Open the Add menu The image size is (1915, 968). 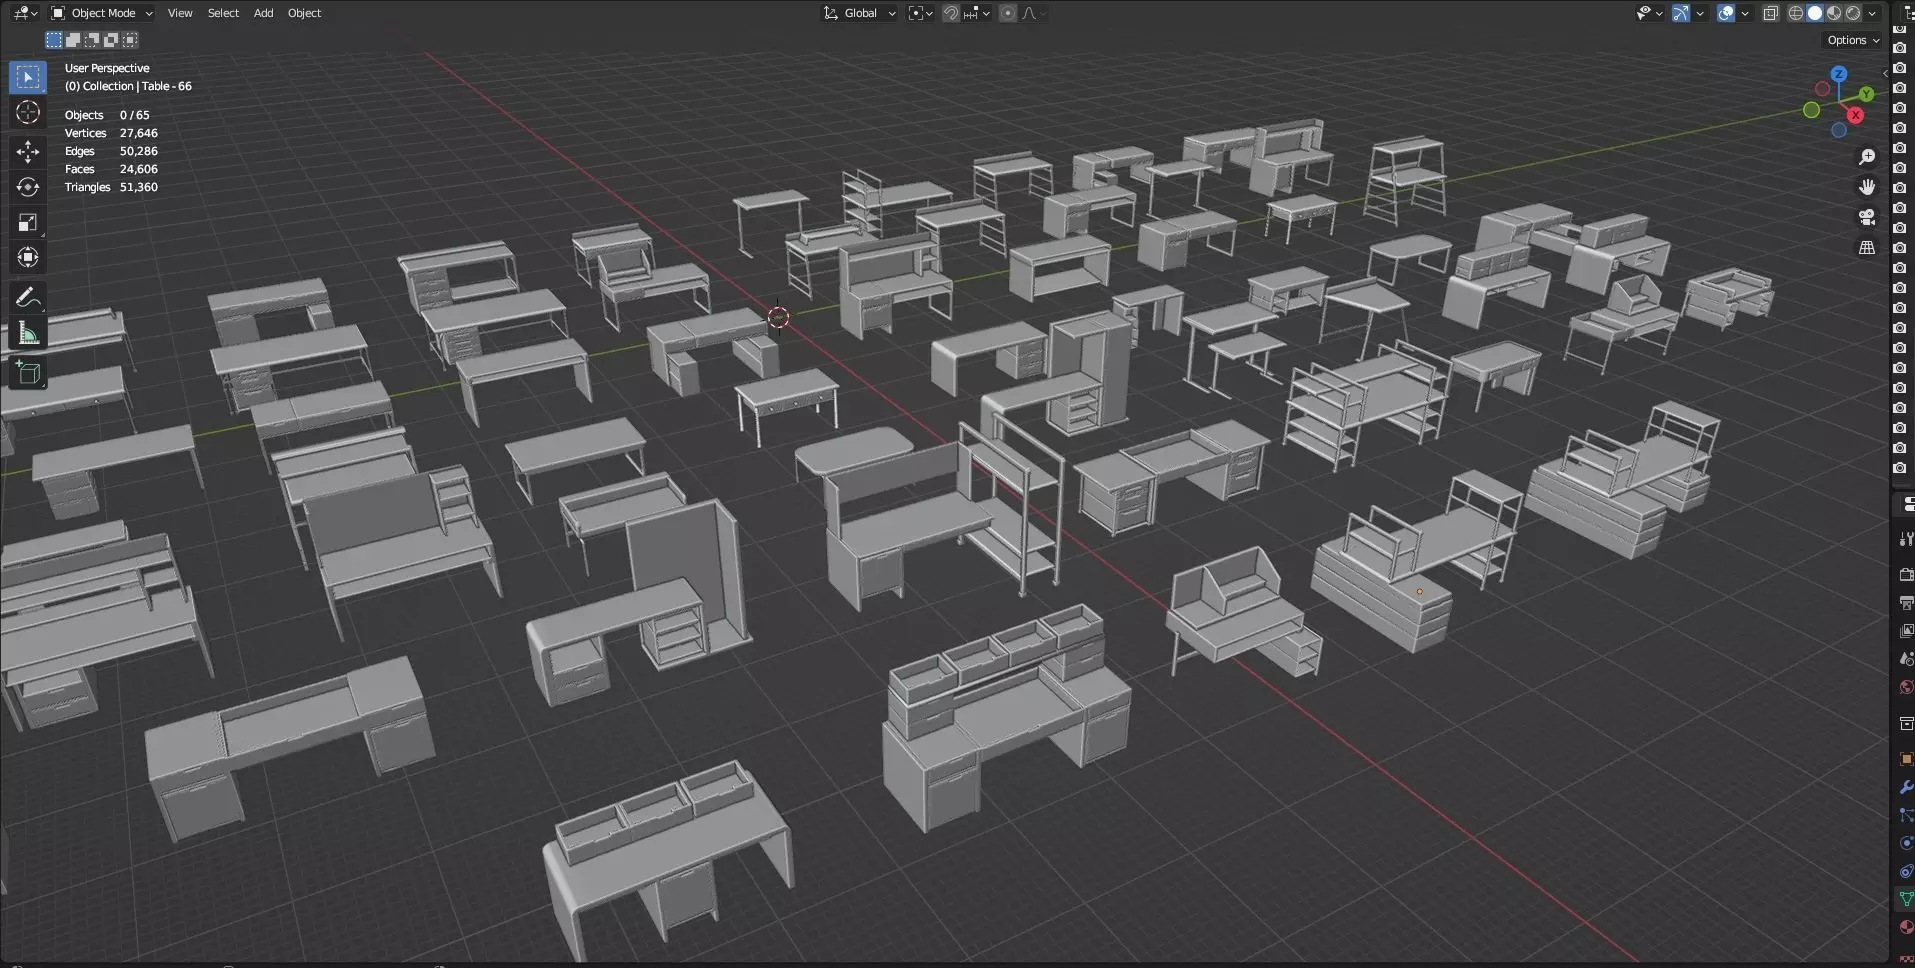tap(263, 13)
